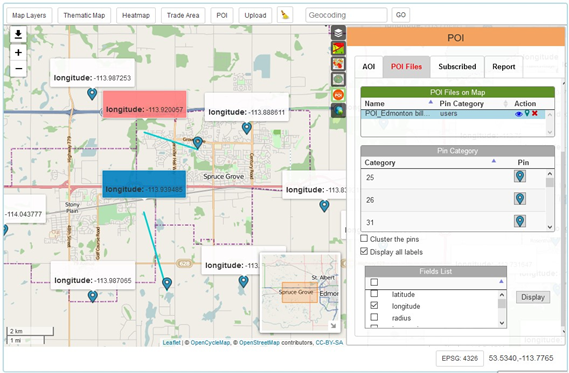The width and height of the screenshot is (569, 373).
Task: Click the POI toolbar button
Action: (x=222, y=15)
